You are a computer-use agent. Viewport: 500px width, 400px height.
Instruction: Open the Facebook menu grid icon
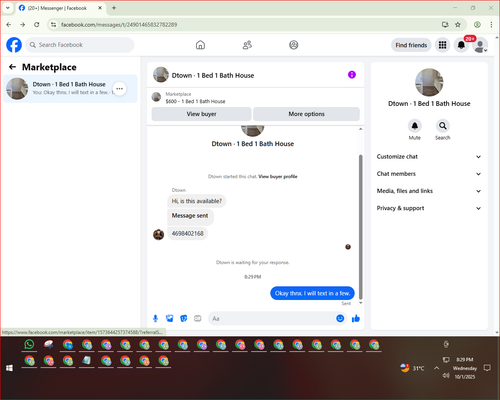click(x=442, y=45)
